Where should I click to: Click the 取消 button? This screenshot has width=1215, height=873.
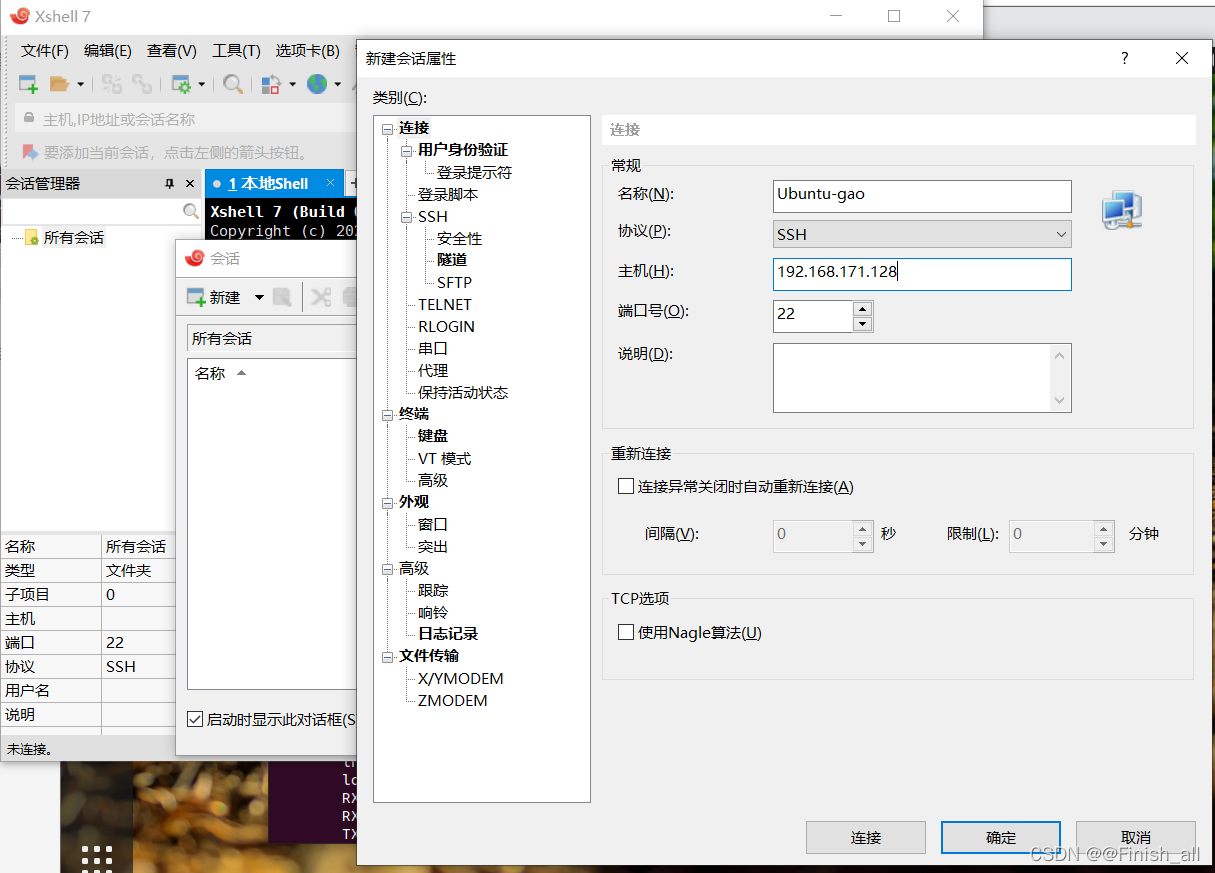[1136, 838]
